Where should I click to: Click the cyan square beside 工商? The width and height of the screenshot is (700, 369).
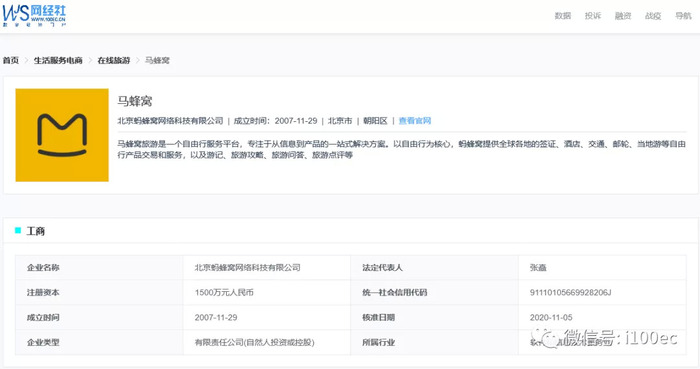[18, 231]
